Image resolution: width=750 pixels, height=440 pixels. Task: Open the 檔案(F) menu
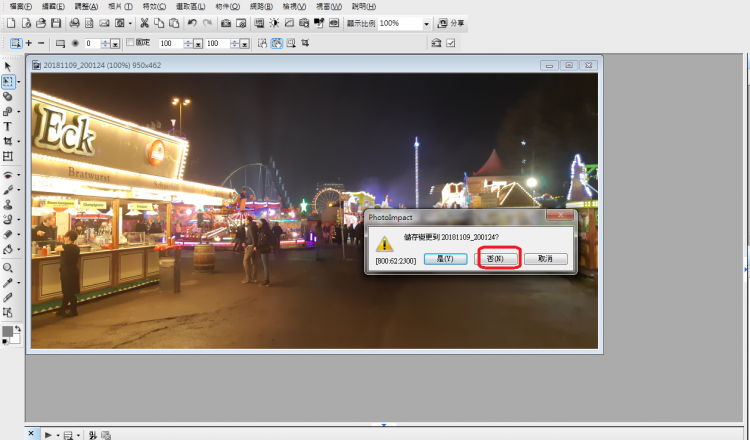[18, 7]
